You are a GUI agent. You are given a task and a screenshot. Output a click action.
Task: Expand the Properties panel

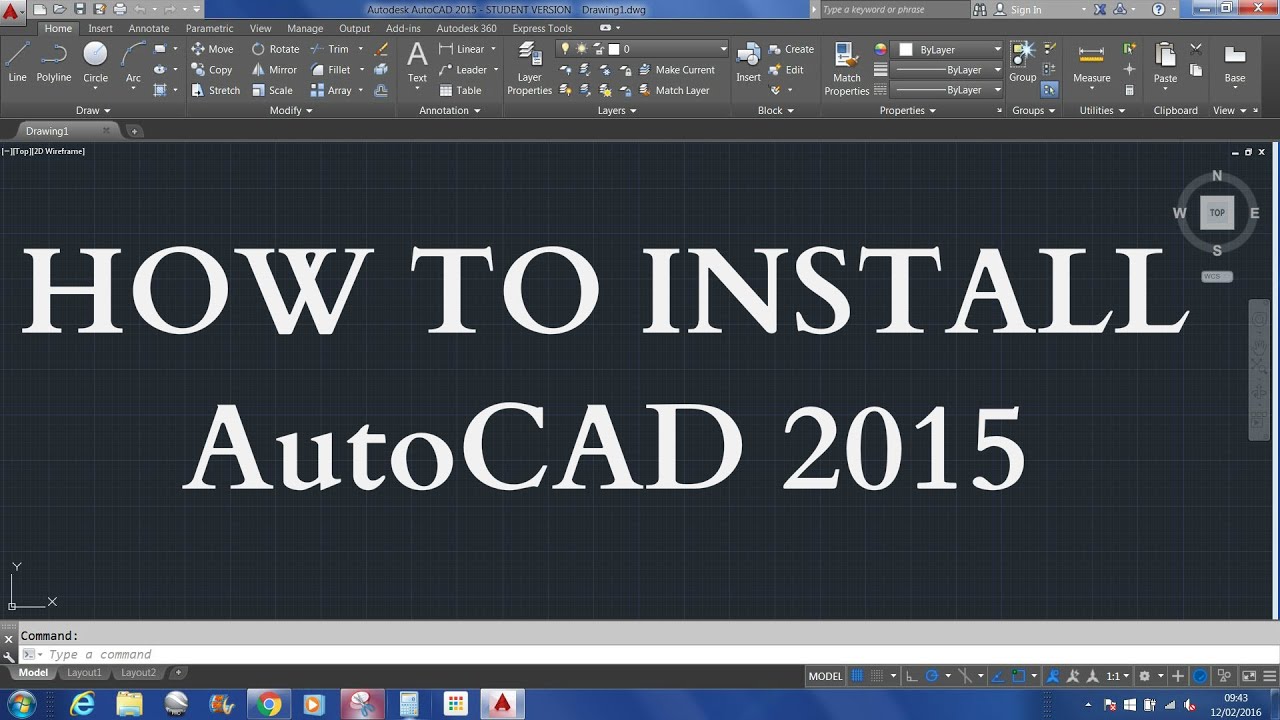pos(907,111)
